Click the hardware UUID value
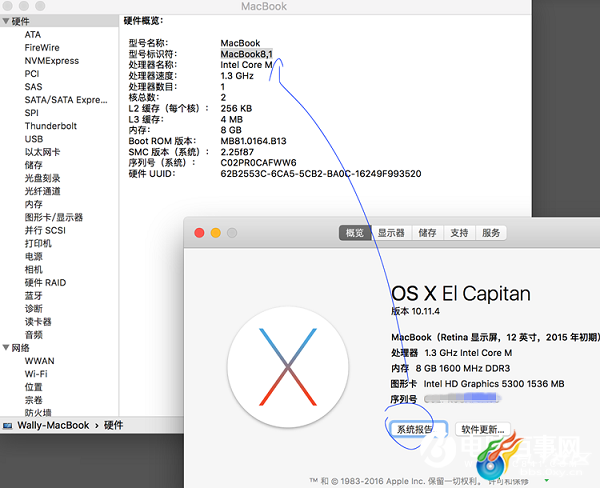600x488 pixels. [321, 174]
